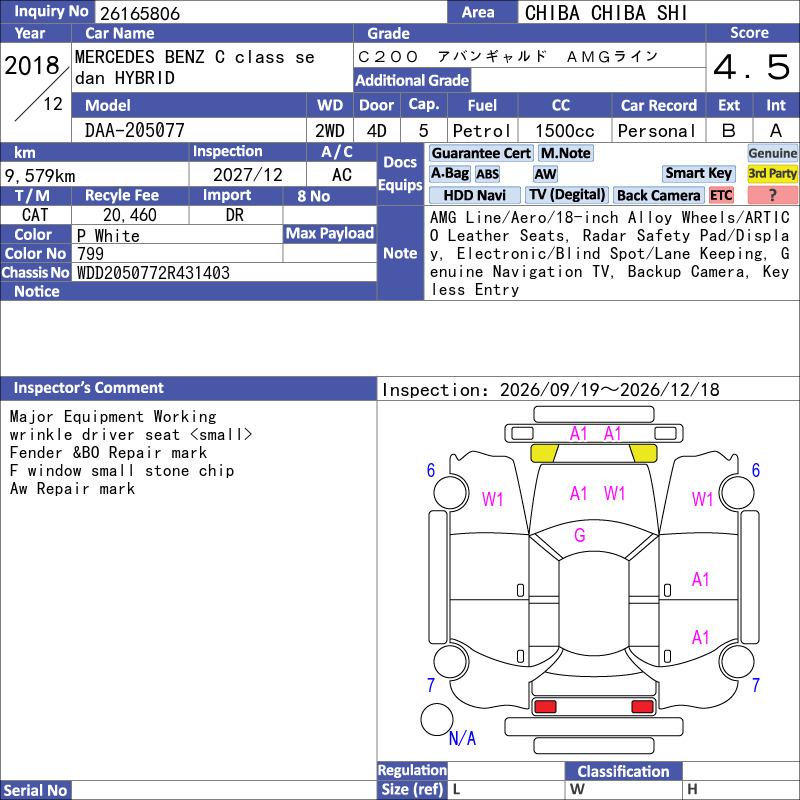Click the spare tire N/A circle

[x=437, y=719]
